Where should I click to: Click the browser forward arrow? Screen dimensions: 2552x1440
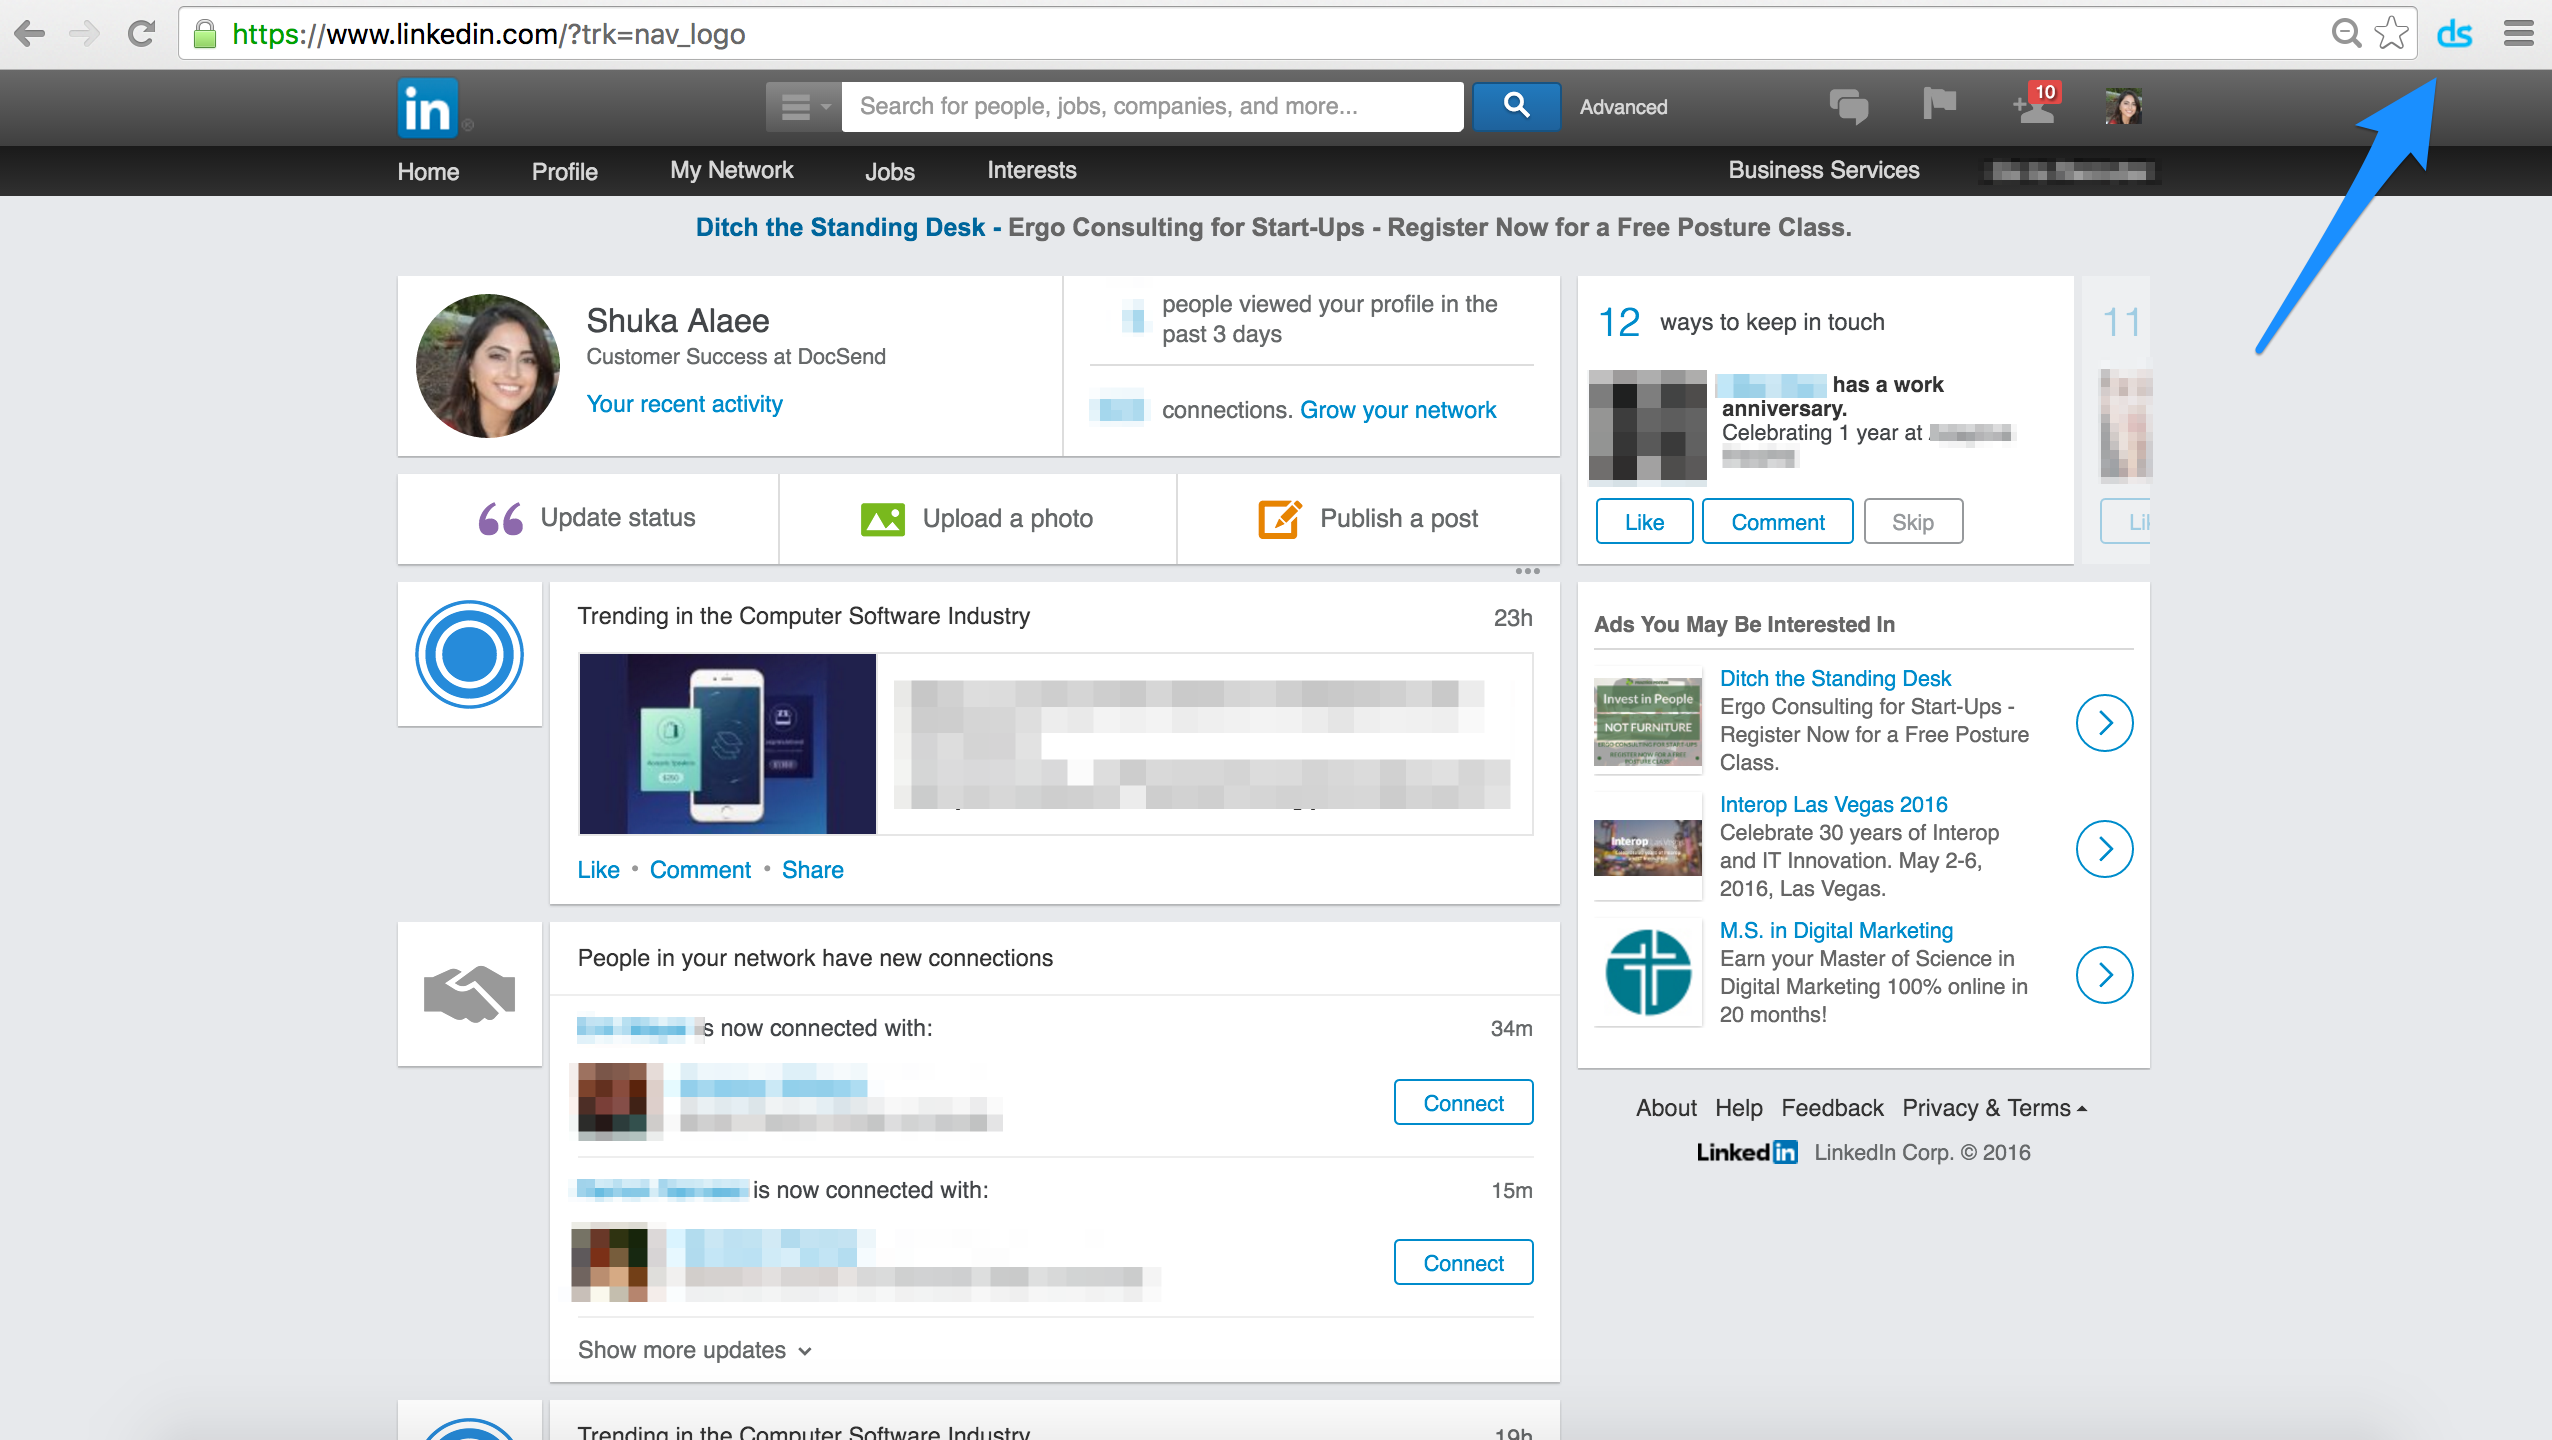pyautogui.click(x=85, y=34)
